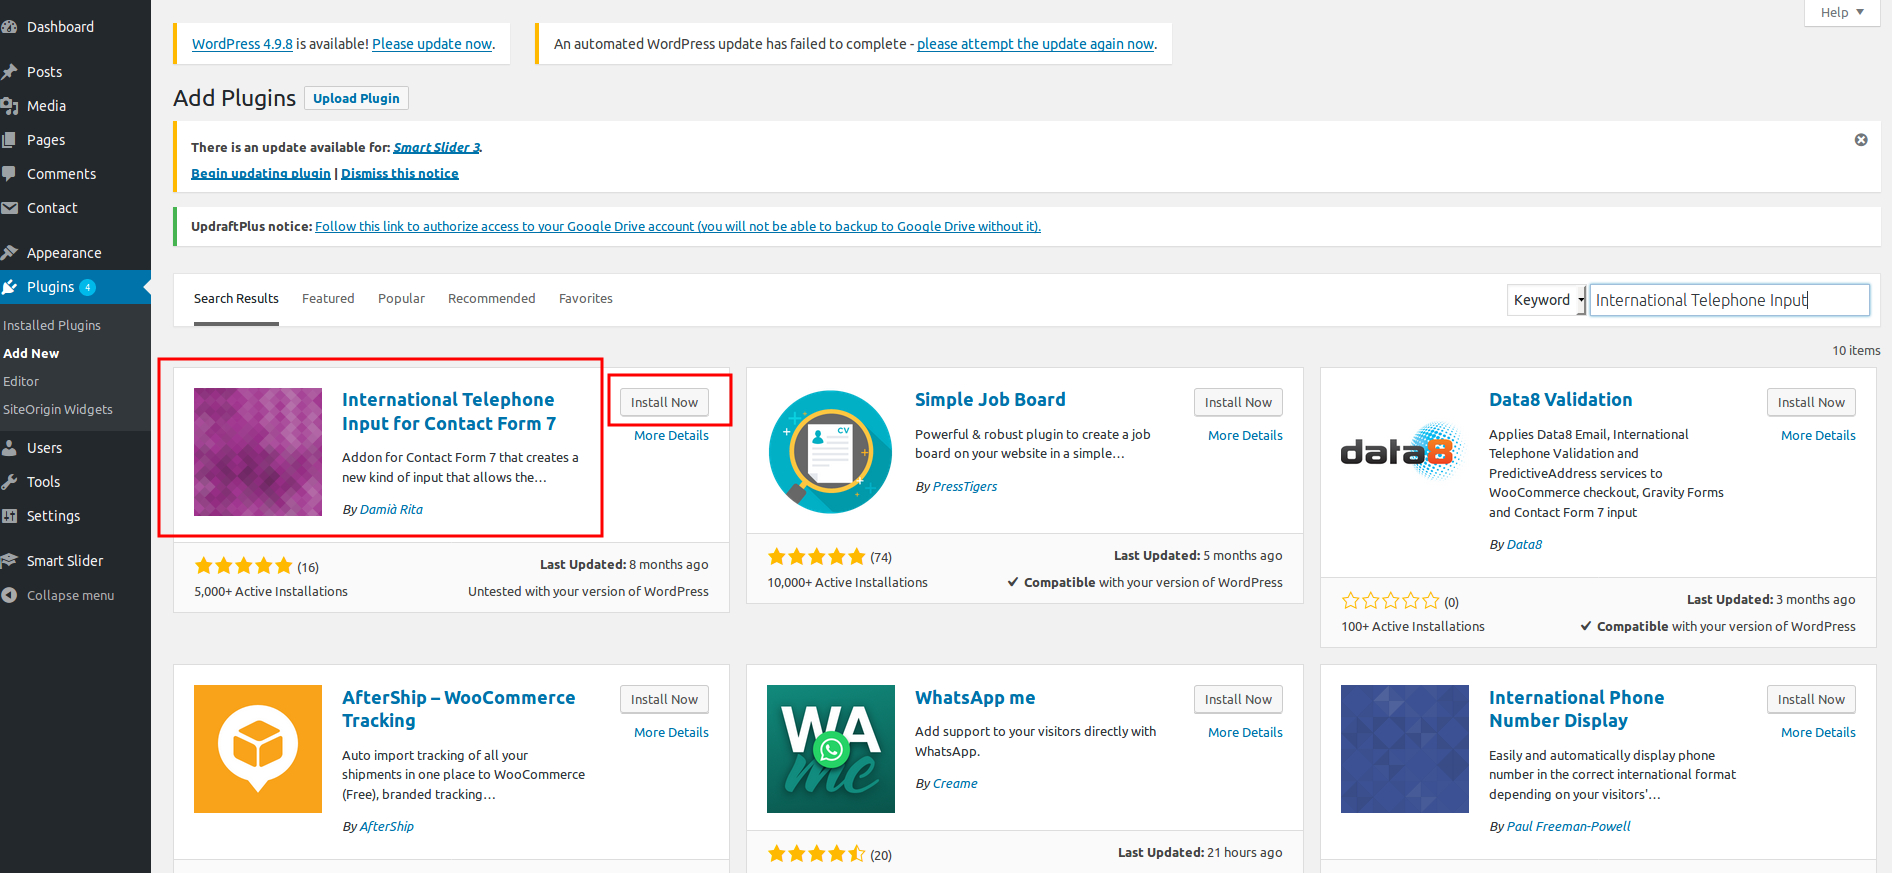Click author link Creame
This screenshot has width=1892, height=873.
point(955,784)
